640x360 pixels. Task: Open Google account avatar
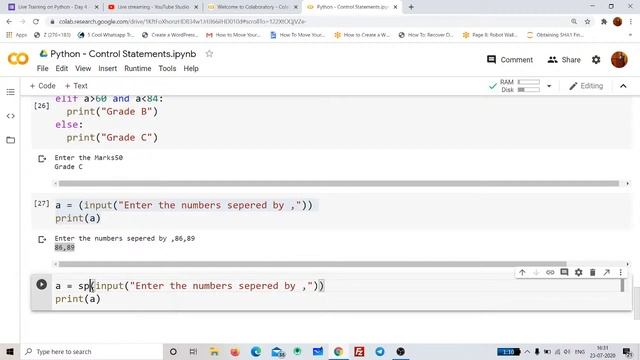tap(619, 60)
